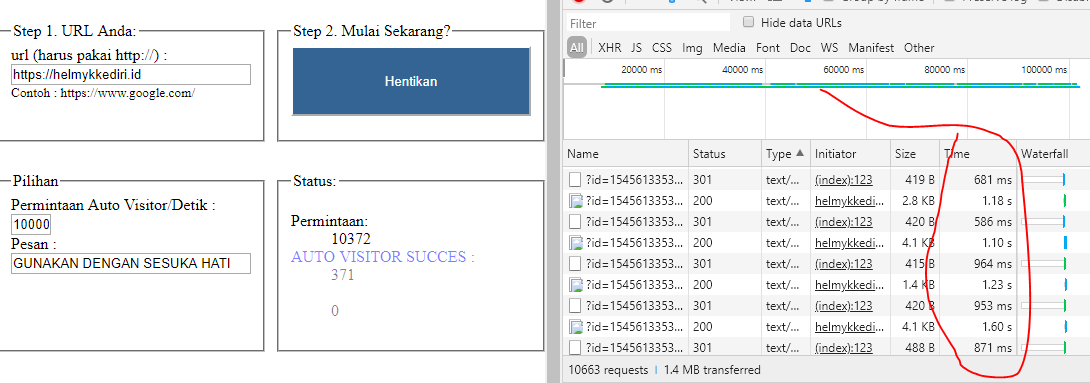Click the Hentikan button
Image resolution: width=1090 pixels, height=383 pixels.
[411, 81]
